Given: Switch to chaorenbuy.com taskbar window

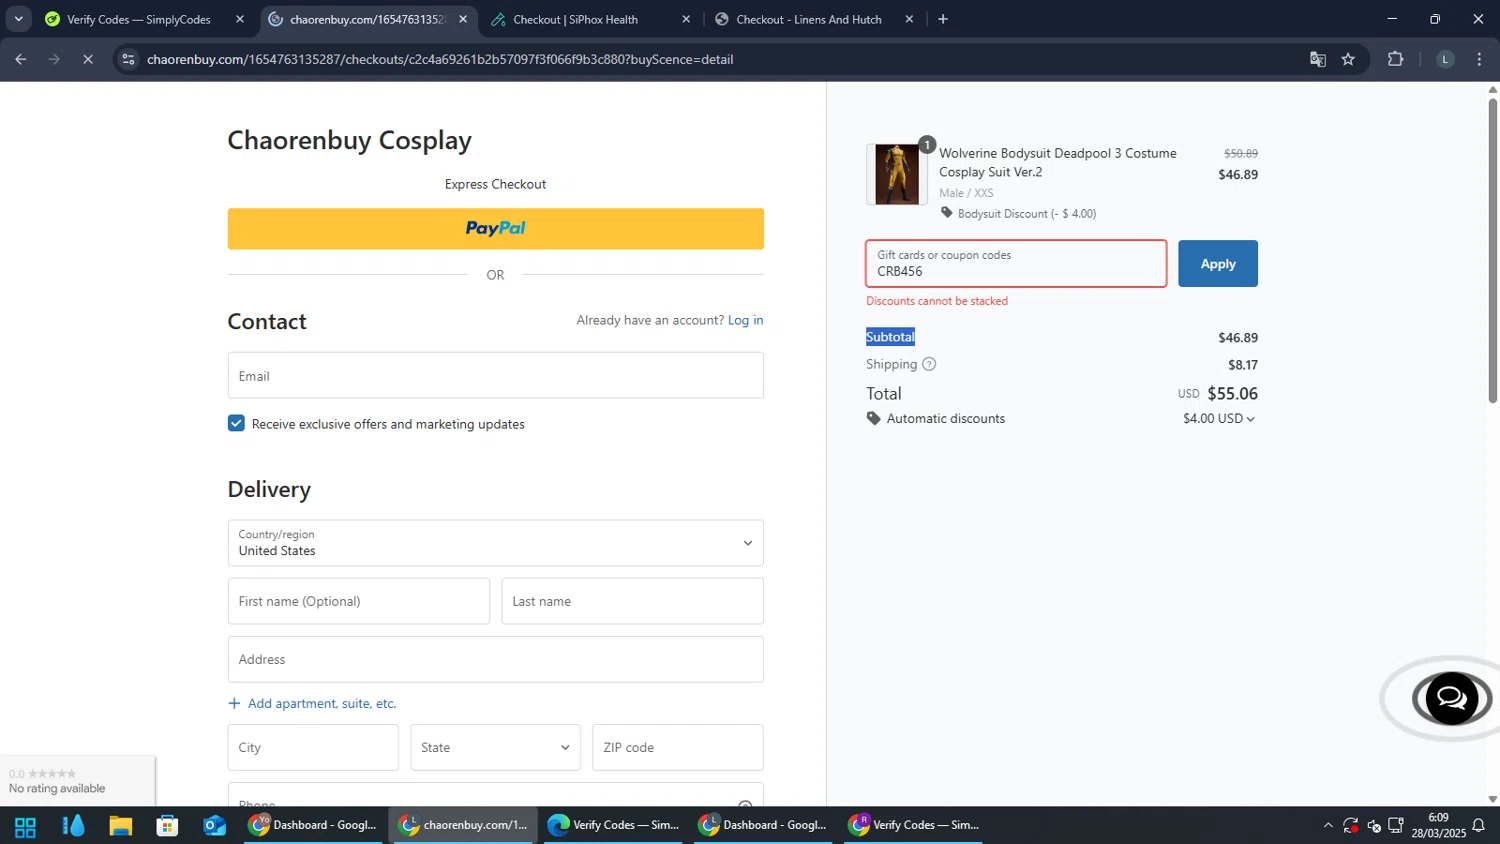Looking at the screenshot, I should click(463, 825).
